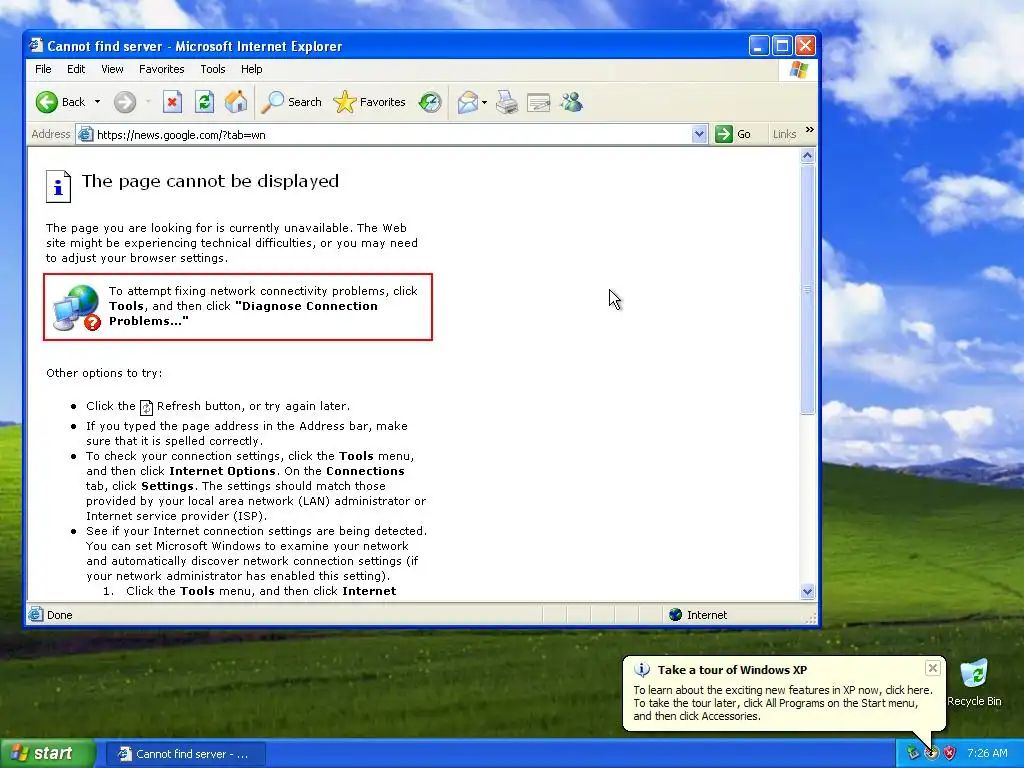Open the Search pane from the toolbar
This screenshot has height=768, width=1024.
pos(291,102)
